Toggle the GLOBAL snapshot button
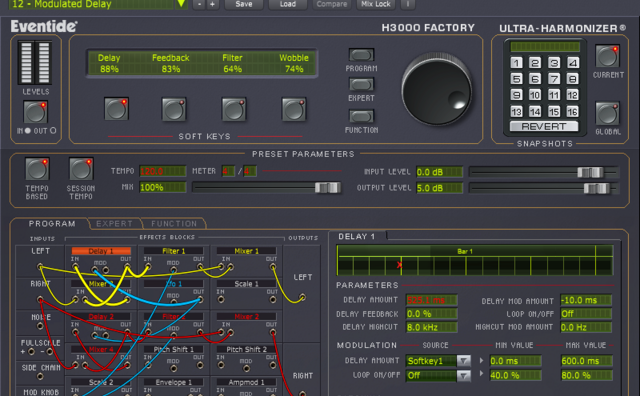Viewport: 640px width, 396px height. (607, 113)
